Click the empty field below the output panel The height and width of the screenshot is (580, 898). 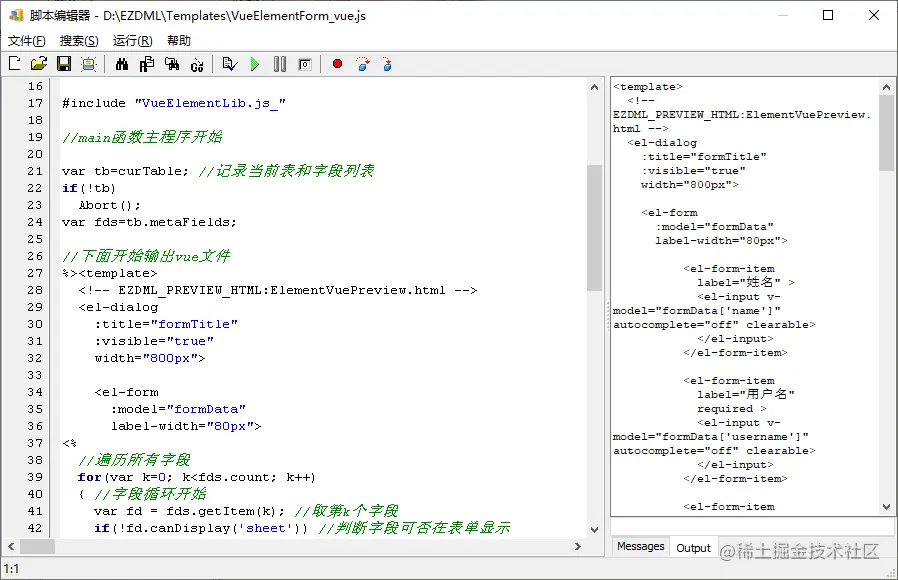pyautogui.click(x=753, y=526)
